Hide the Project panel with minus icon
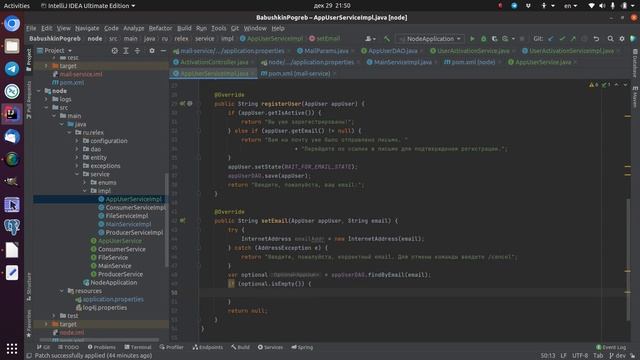The image size is (640, 360). (x=163, y=51)
